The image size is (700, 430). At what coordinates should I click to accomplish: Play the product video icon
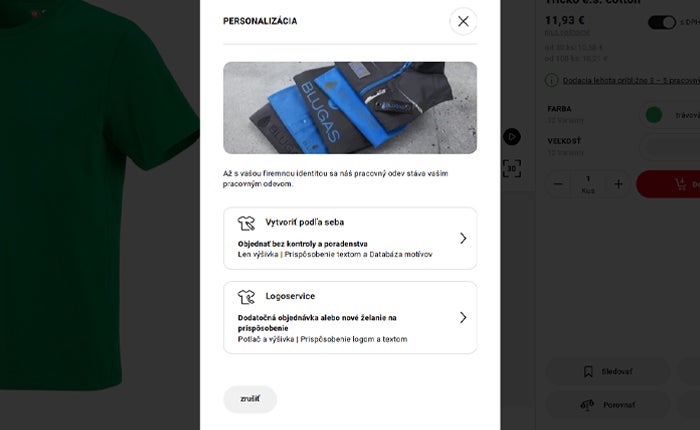(x=512, y=137)
